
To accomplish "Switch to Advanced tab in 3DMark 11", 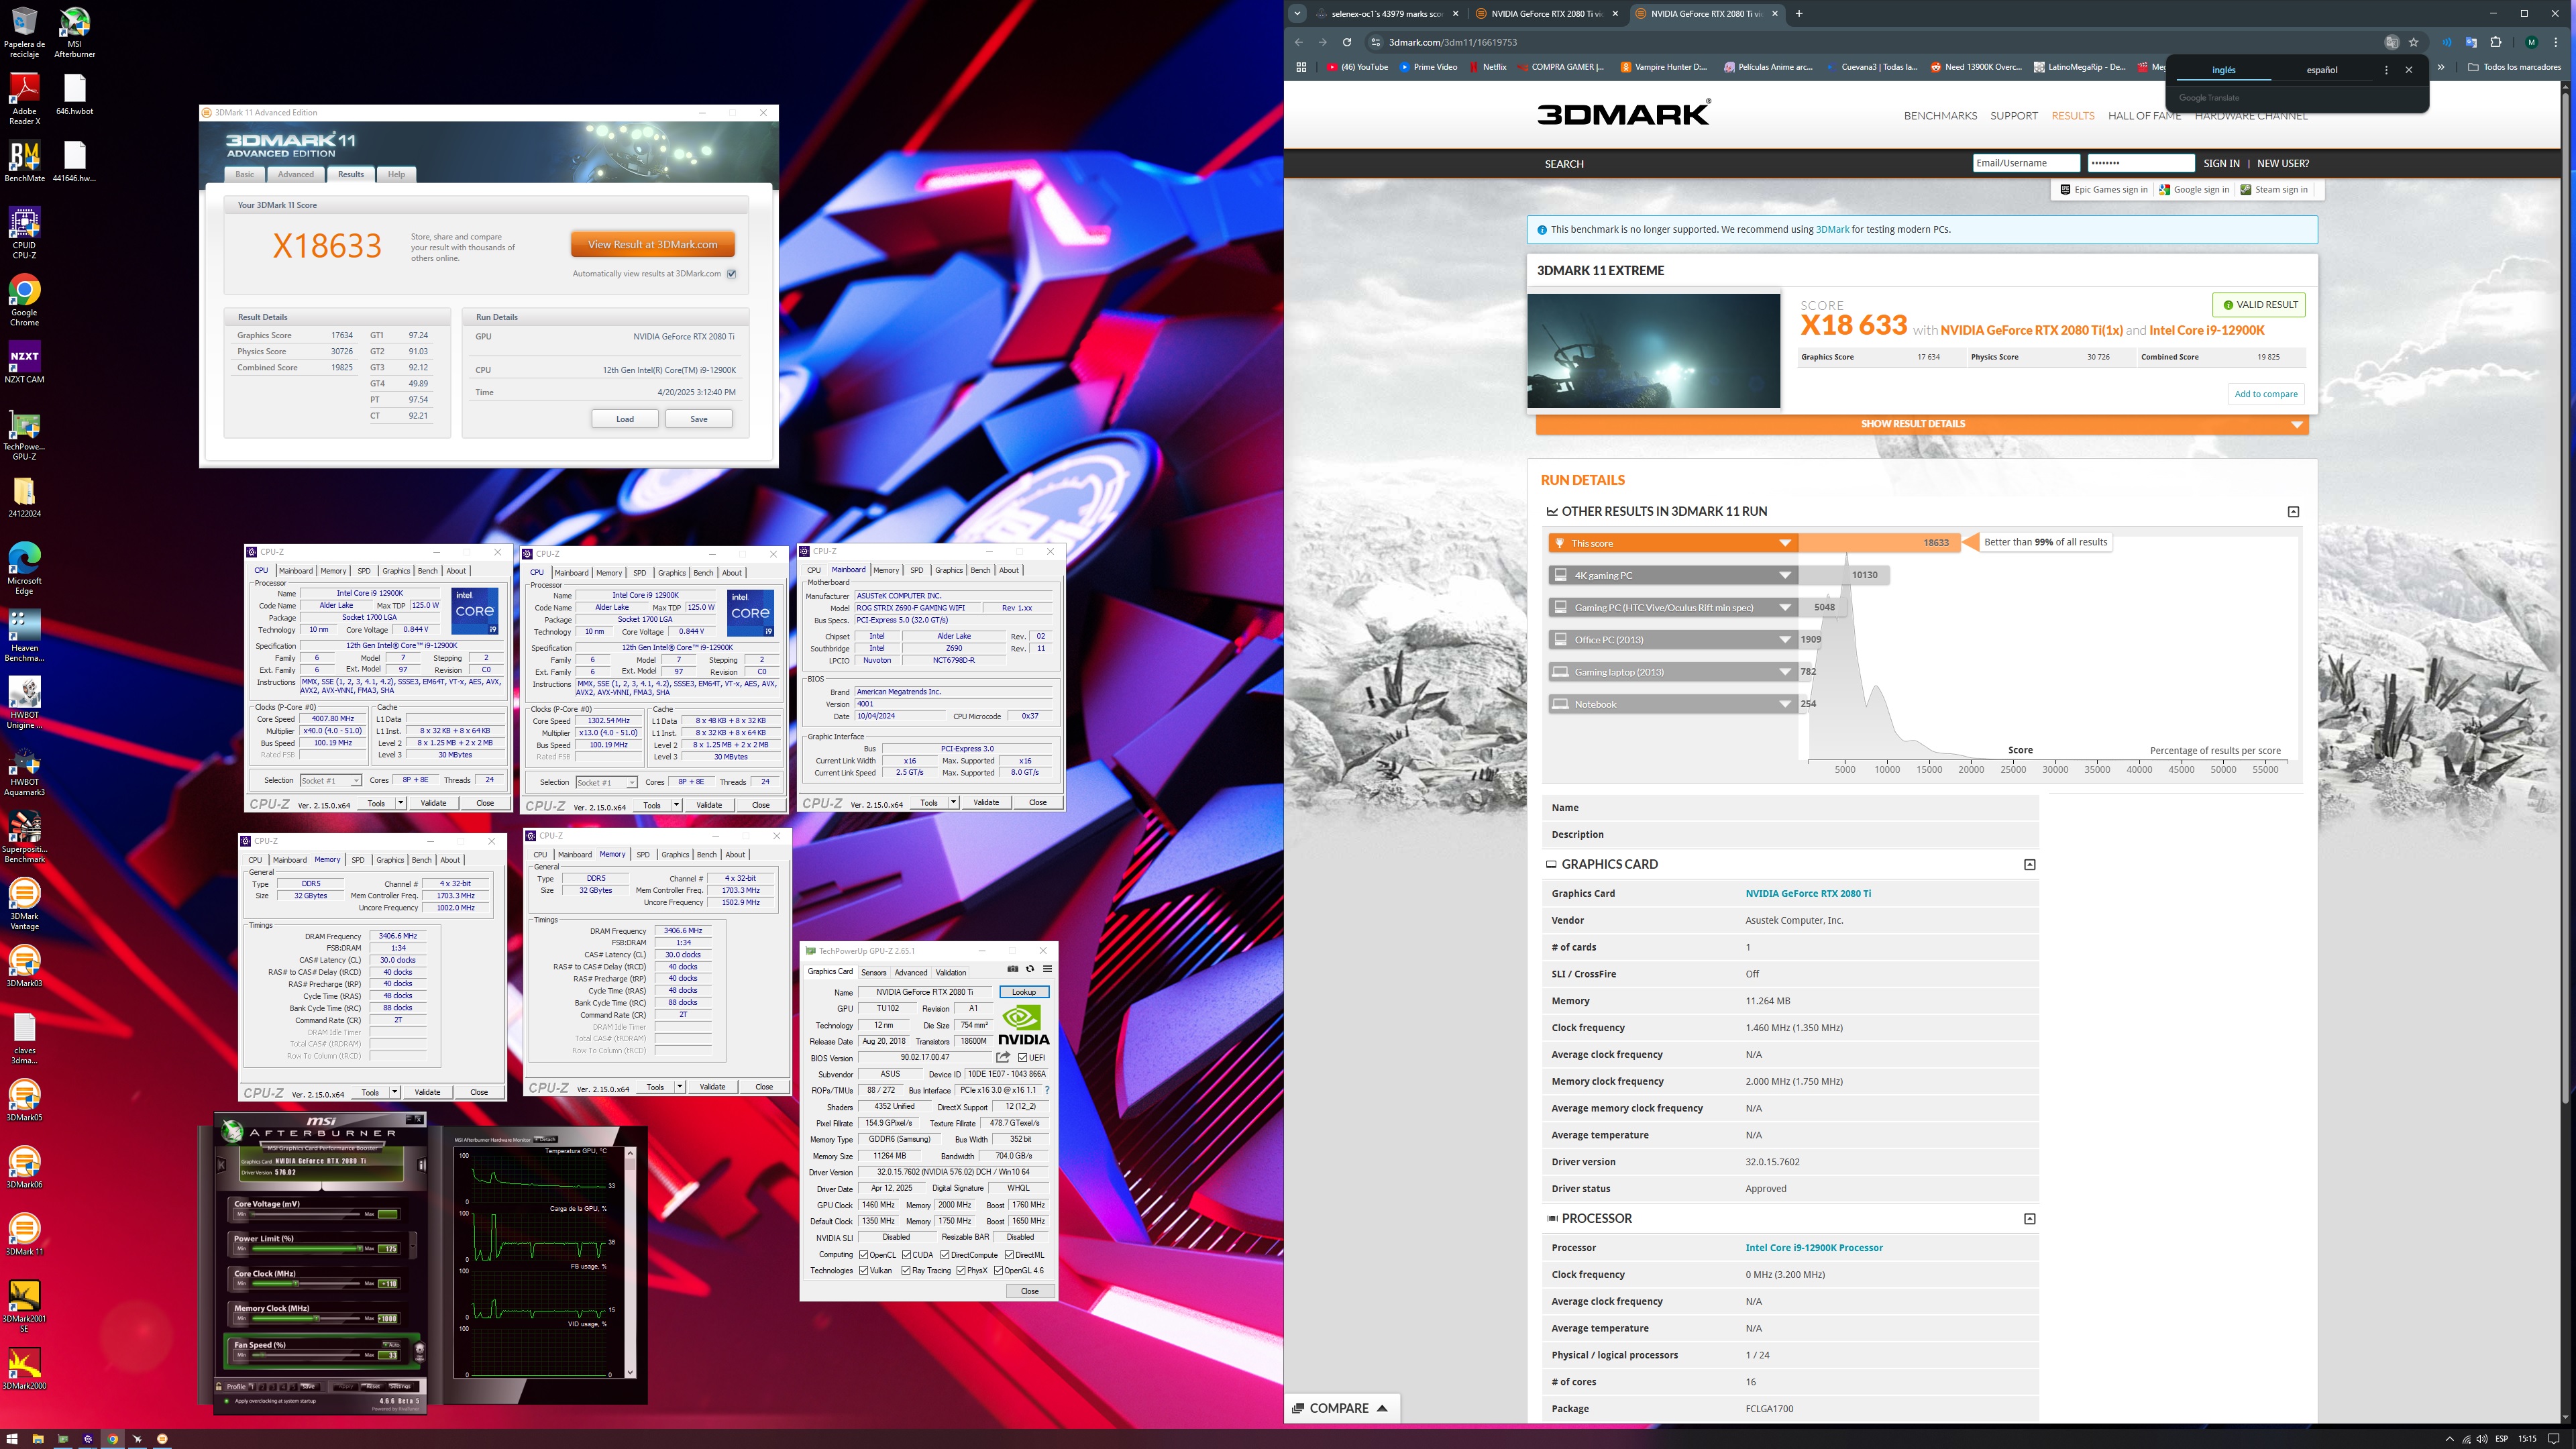I will pos(295,174).
